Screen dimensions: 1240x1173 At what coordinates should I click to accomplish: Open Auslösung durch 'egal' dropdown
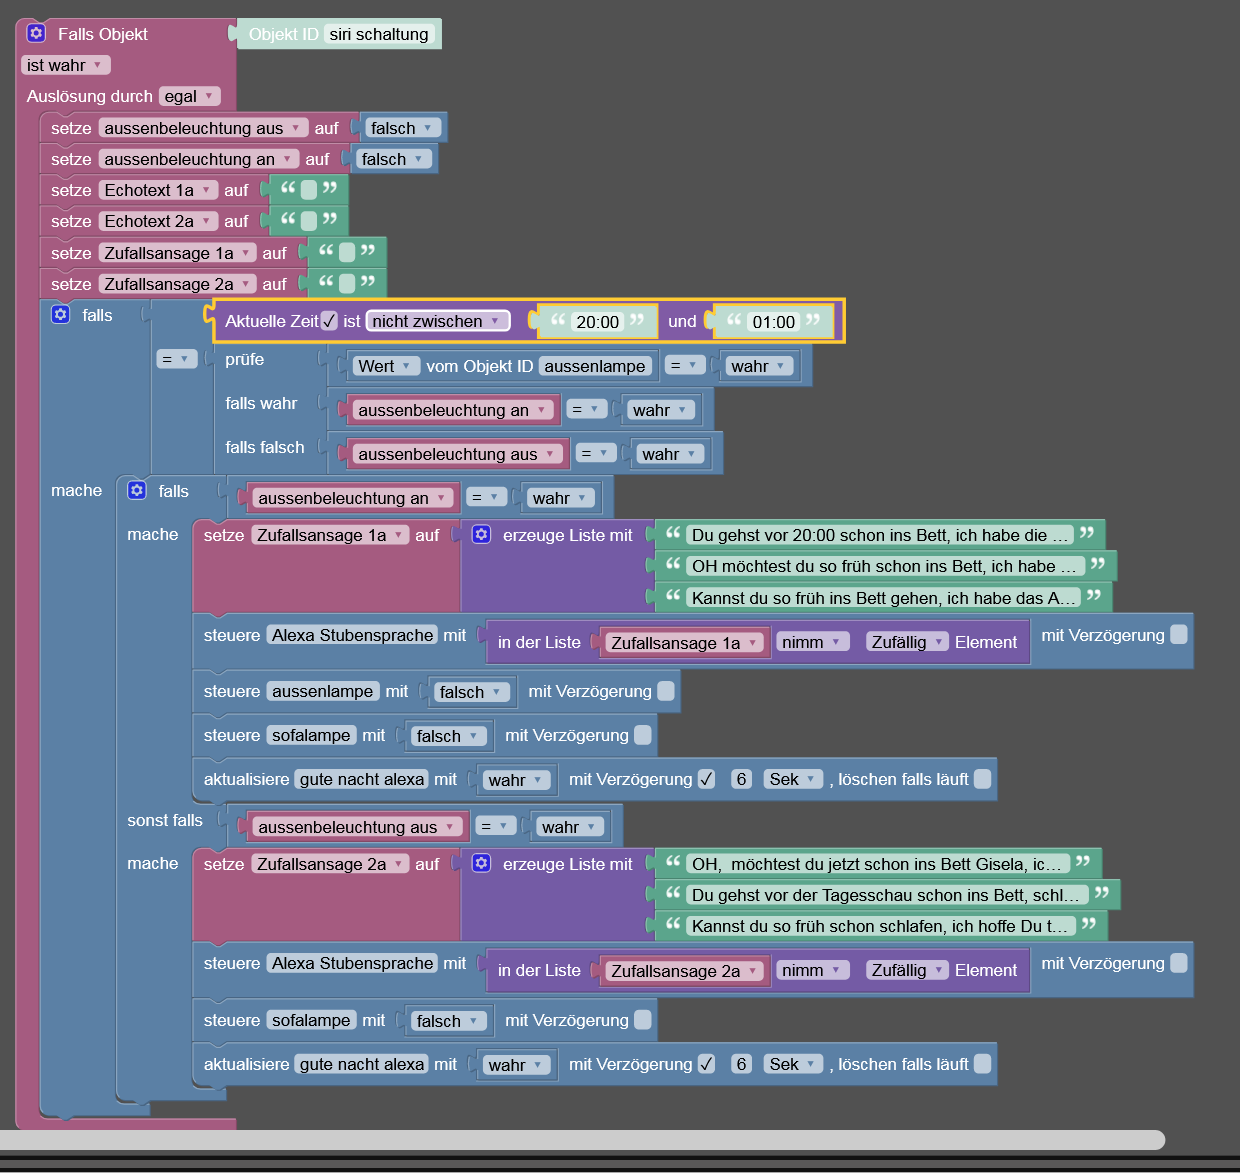pos(189,96)
